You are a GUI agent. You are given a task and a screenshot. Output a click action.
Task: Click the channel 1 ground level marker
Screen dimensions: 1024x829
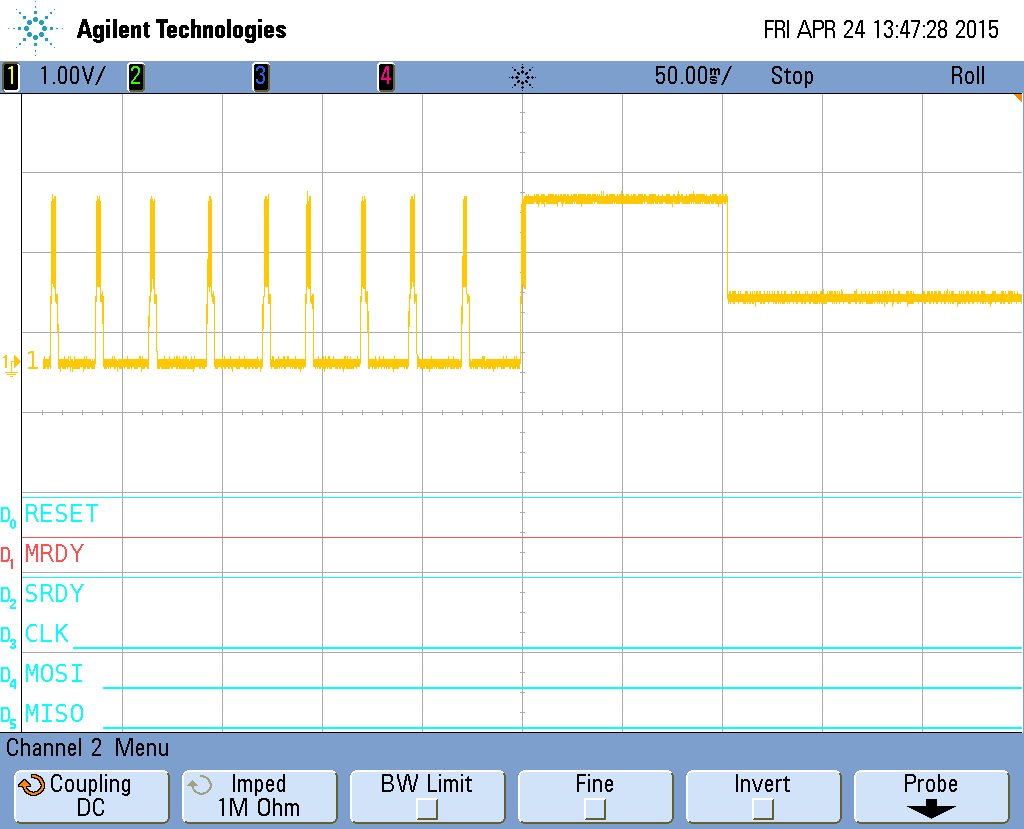pyautogui.click(x=11, y=365)
